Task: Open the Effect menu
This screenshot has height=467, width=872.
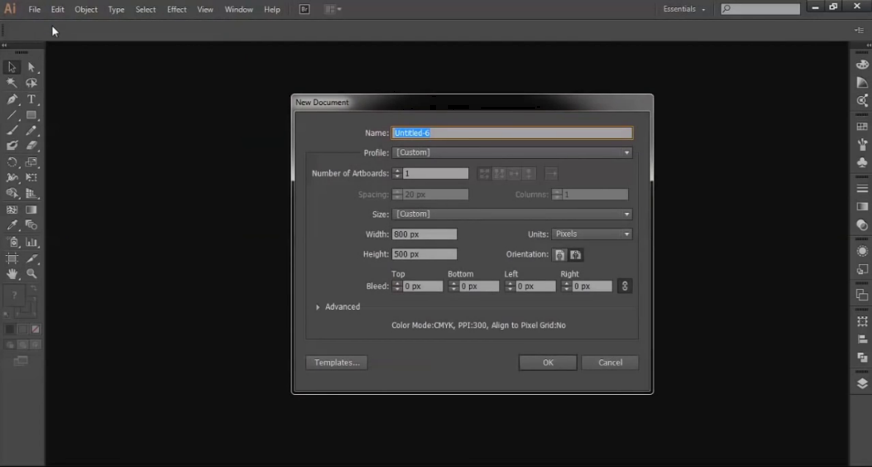Action: click(176, 9)
